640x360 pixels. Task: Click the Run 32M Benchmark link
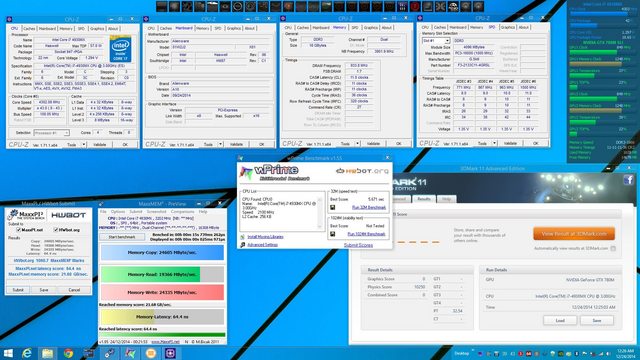(369, 207)
